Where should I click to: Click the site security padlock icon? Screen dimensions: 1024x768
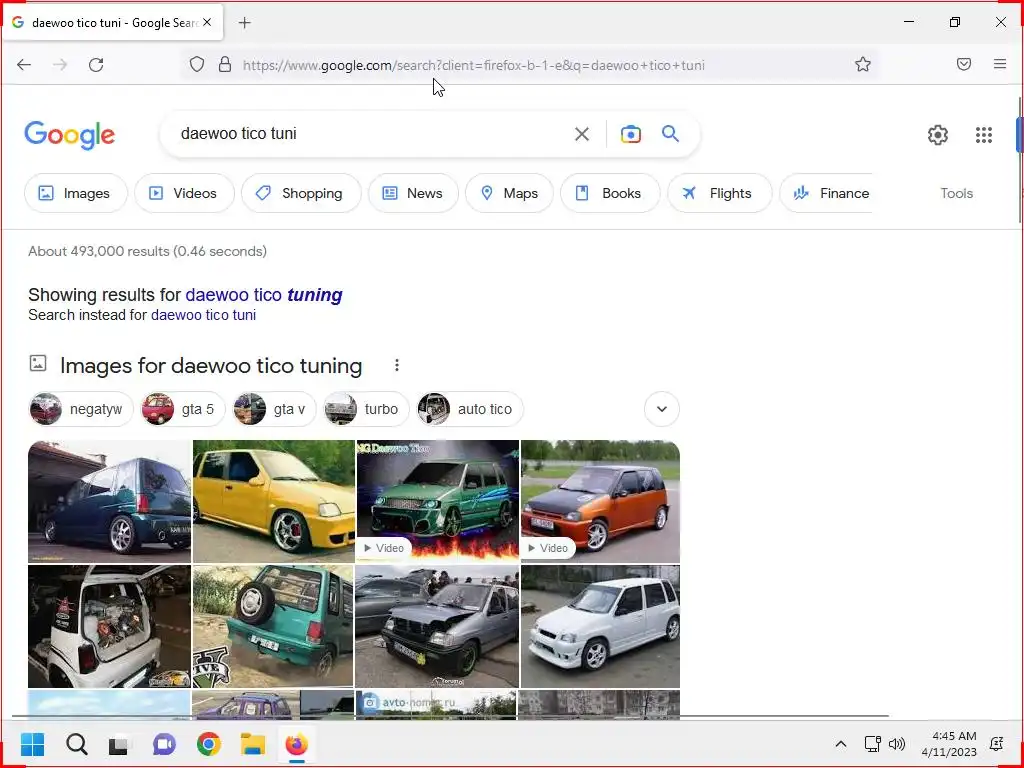click(x=225, y=65)
